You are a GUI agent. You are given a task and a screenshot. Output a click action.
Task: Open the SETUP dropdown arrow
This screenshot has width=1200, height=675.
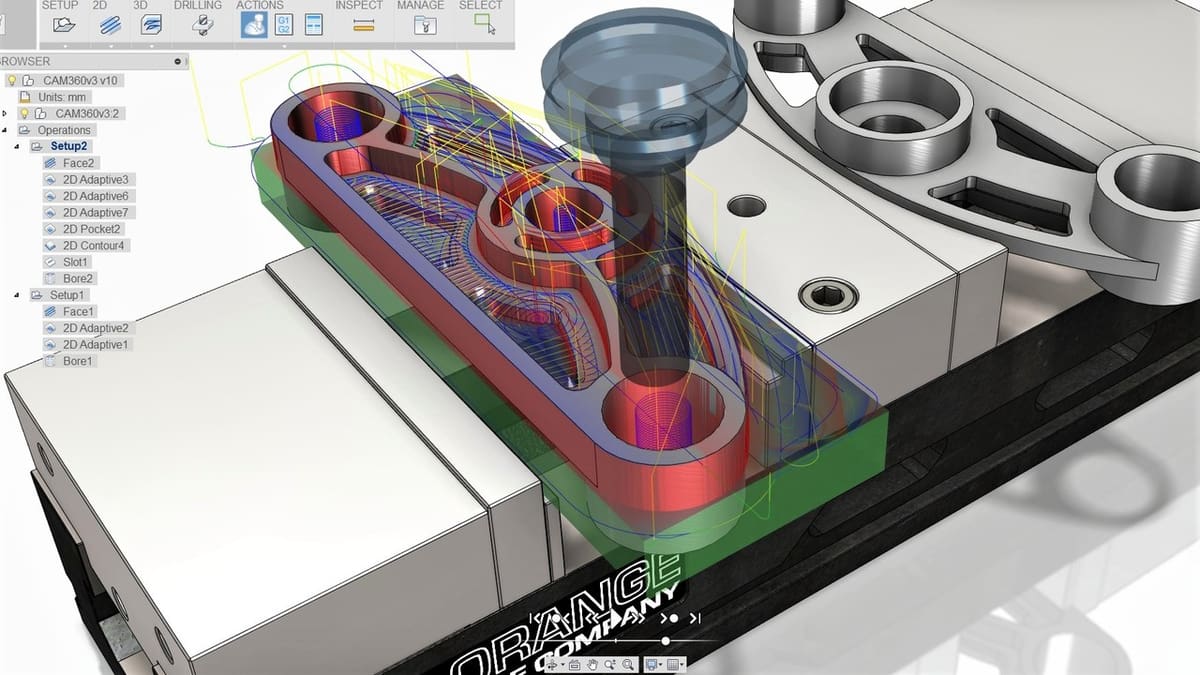click(x=65, y=46)
